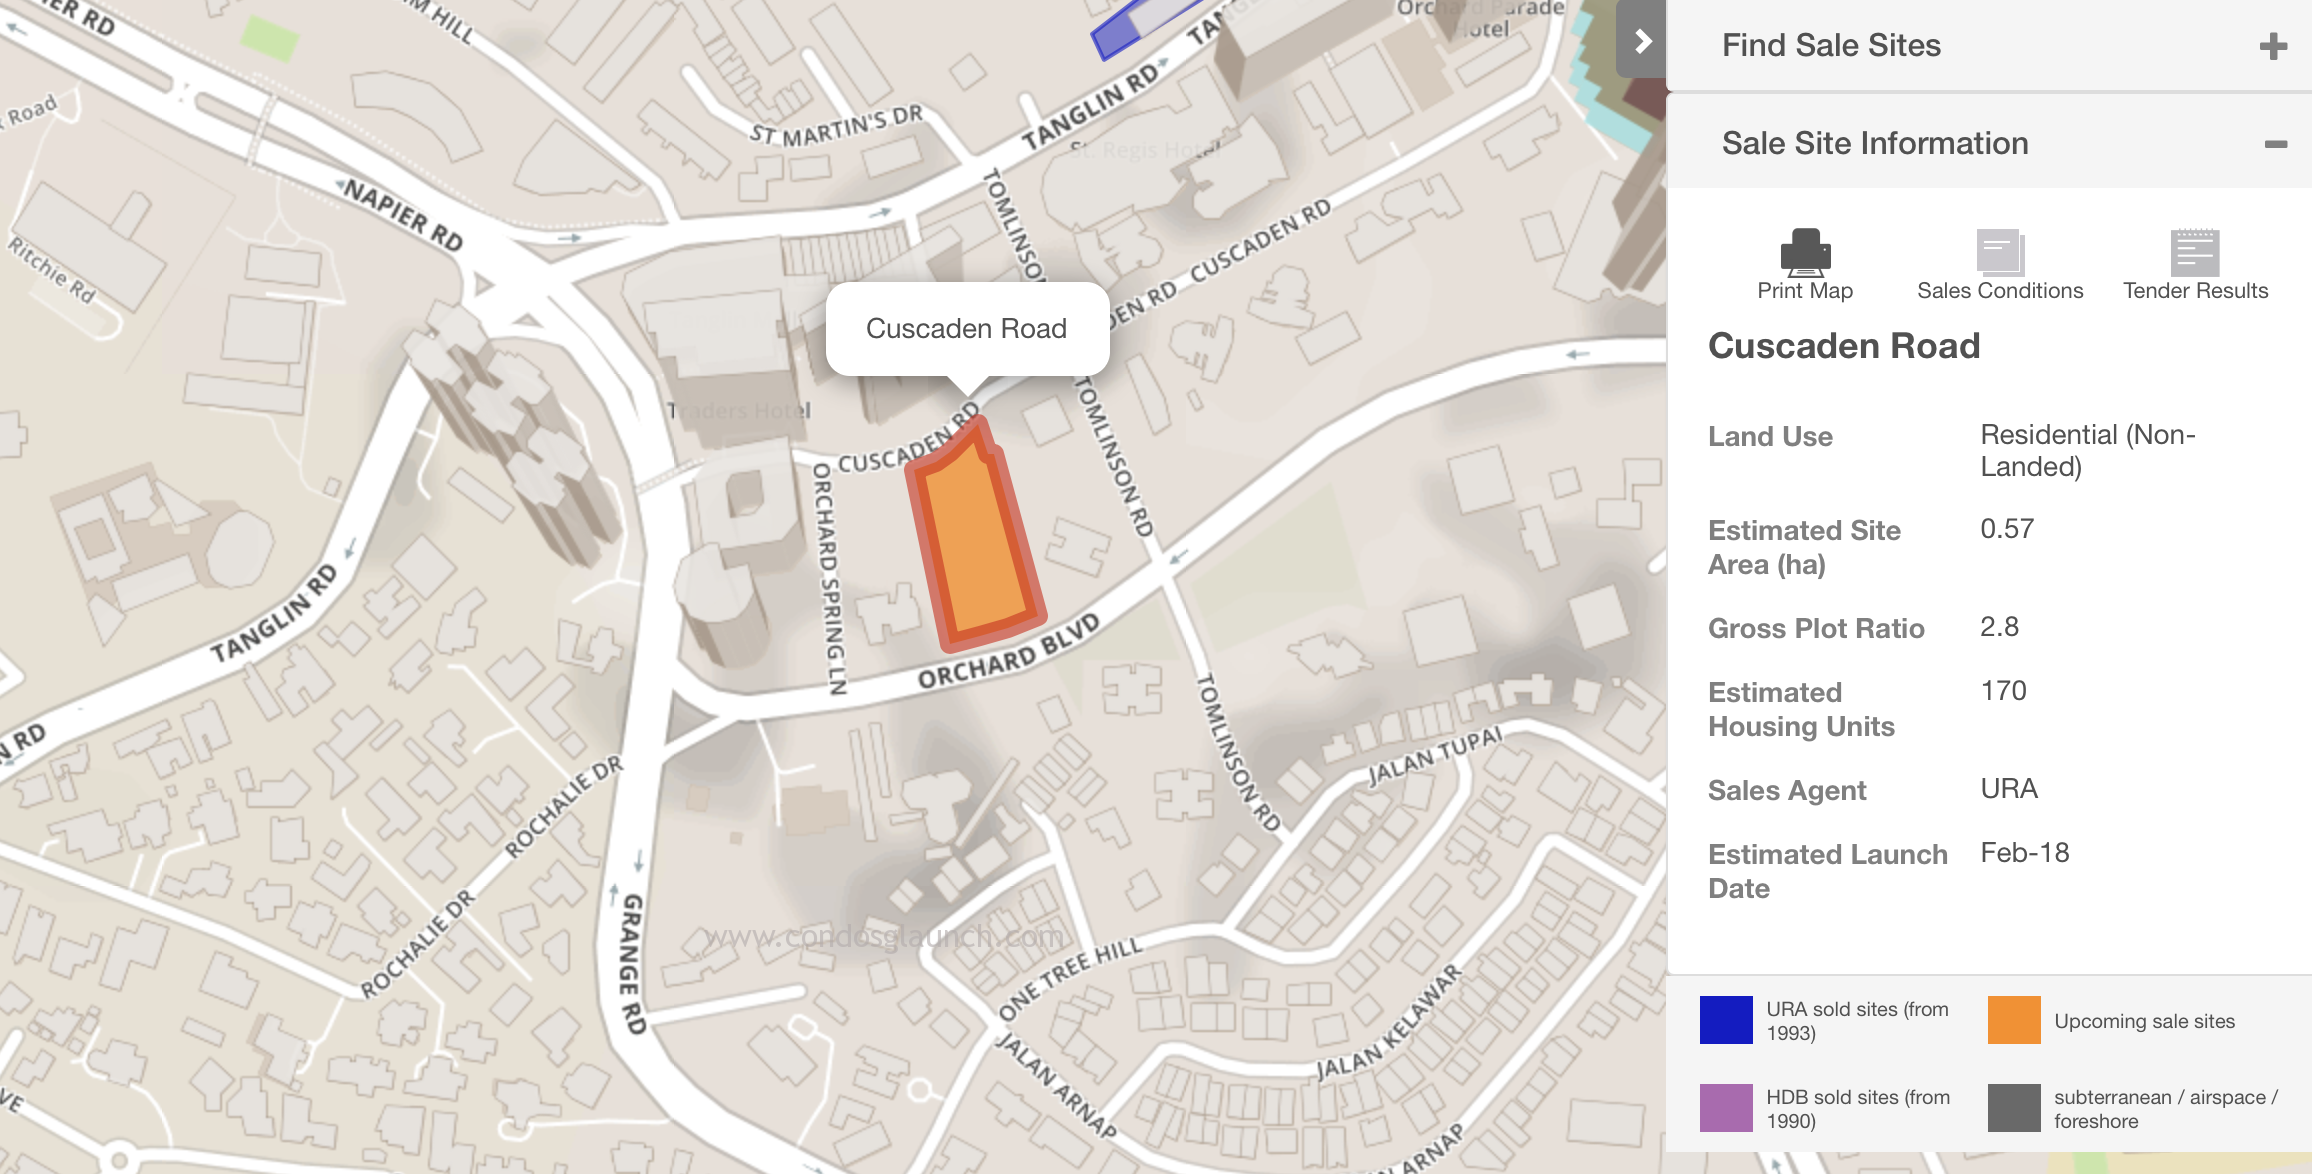
Task: Collapse the side panel with arrow button
Action: point(1641,41)
